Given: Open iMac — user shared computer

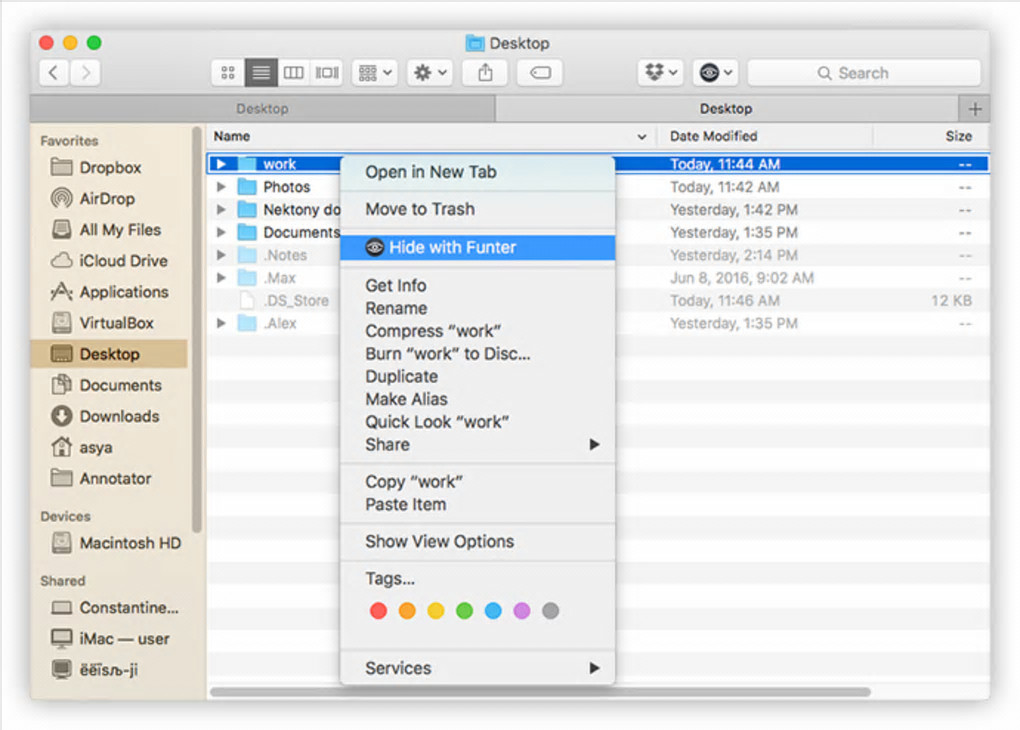Looking at the screenshot, I should tap(110, 639).
